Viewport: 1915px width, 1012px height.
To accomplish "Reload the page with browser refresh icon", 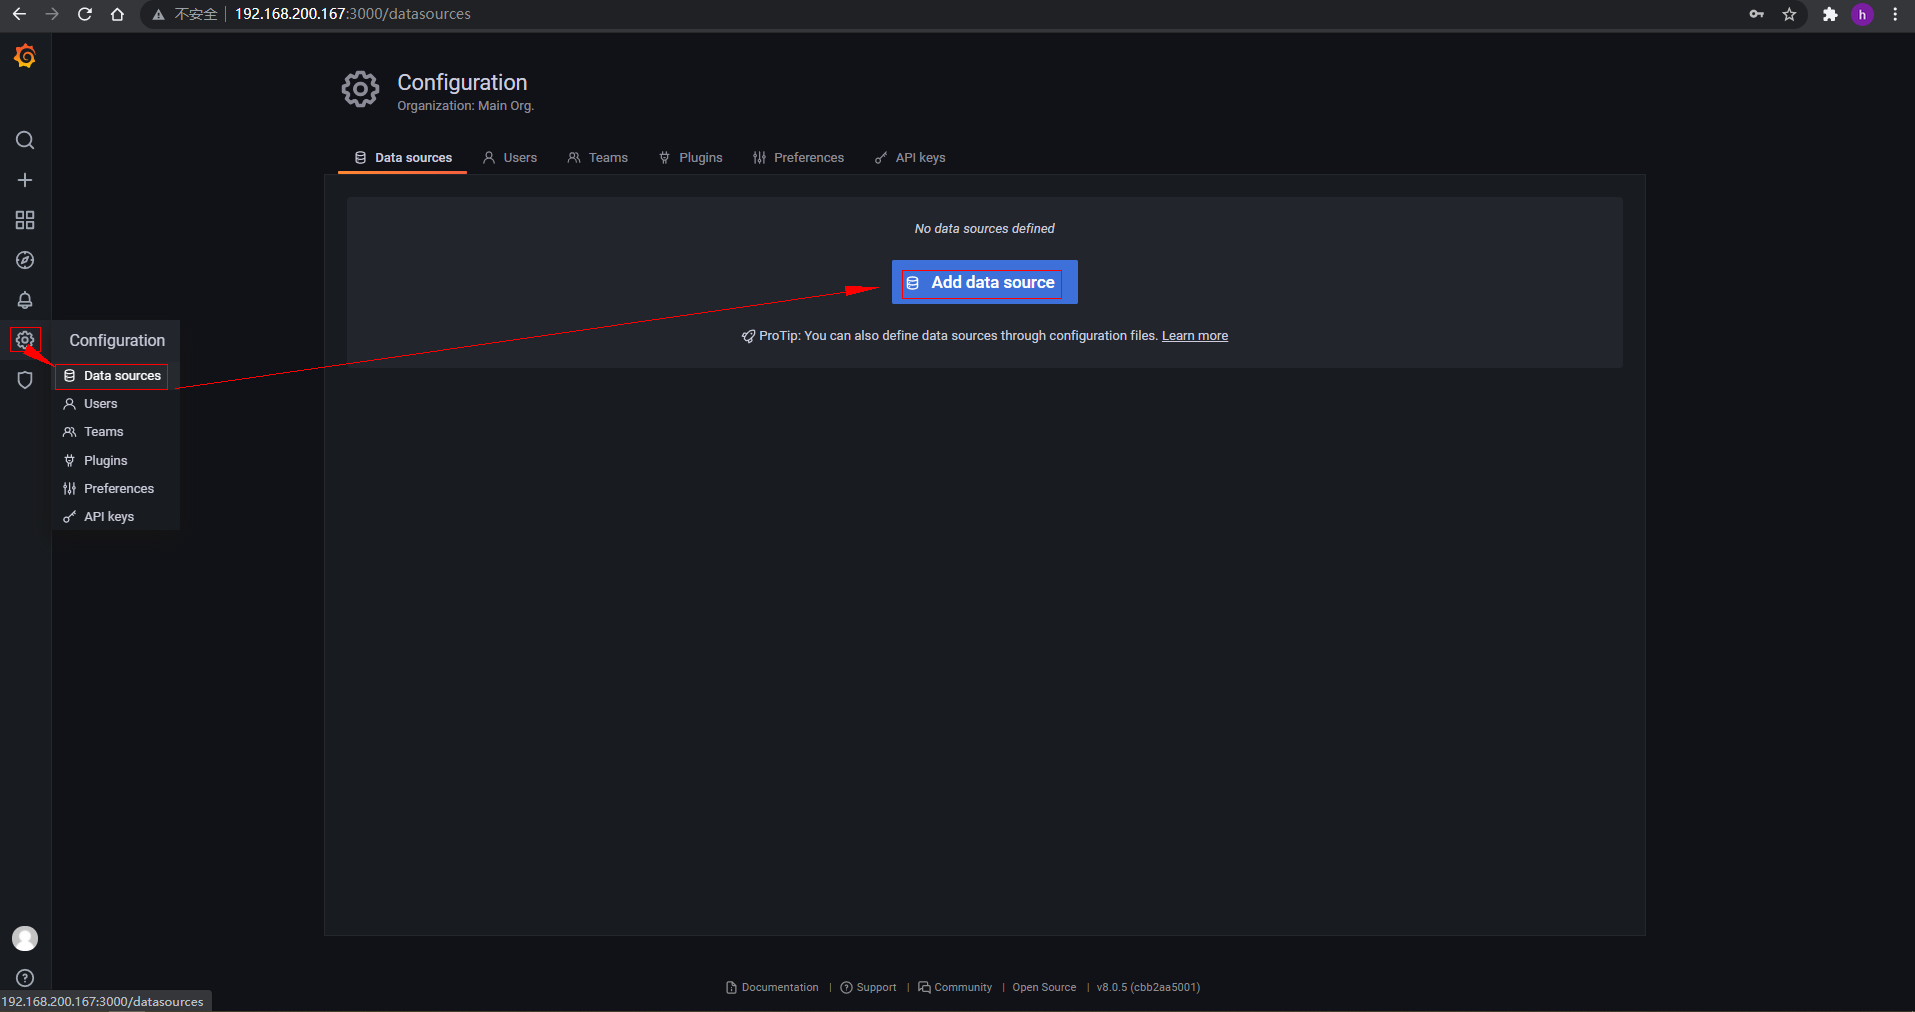I will (85, 14).
